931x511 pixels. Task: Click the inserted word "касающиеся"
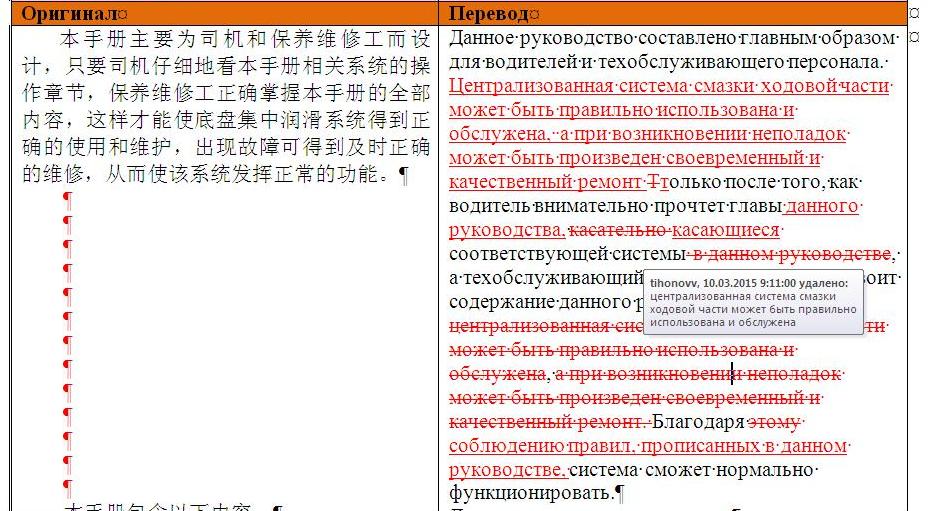[726, 230]
